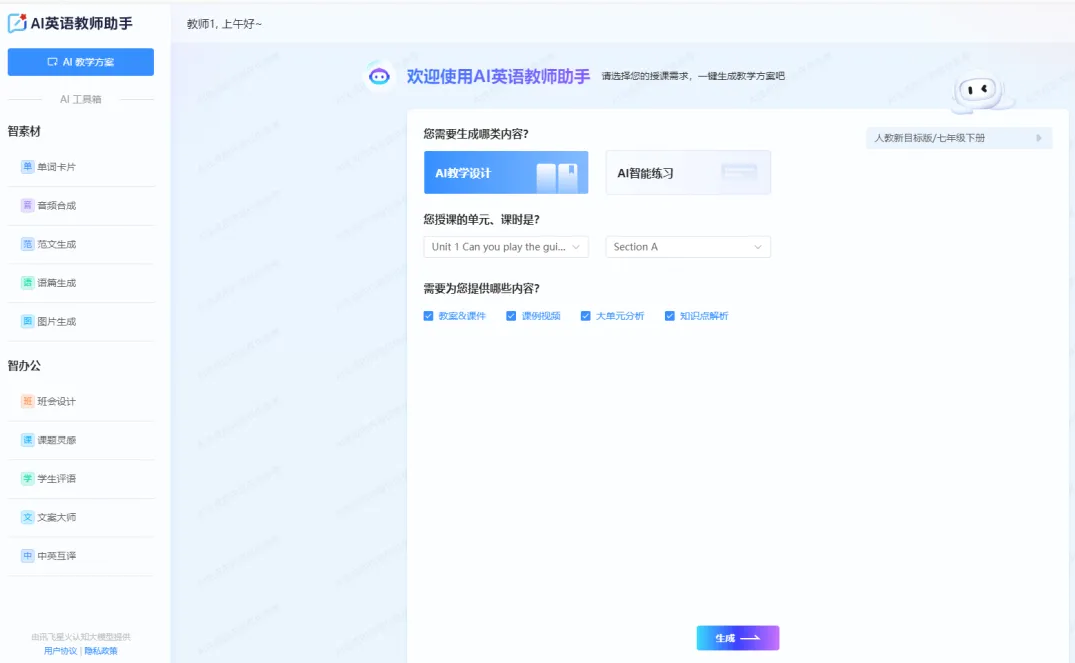Uncheck the 教案&课件 checkbox

point(429,316)
